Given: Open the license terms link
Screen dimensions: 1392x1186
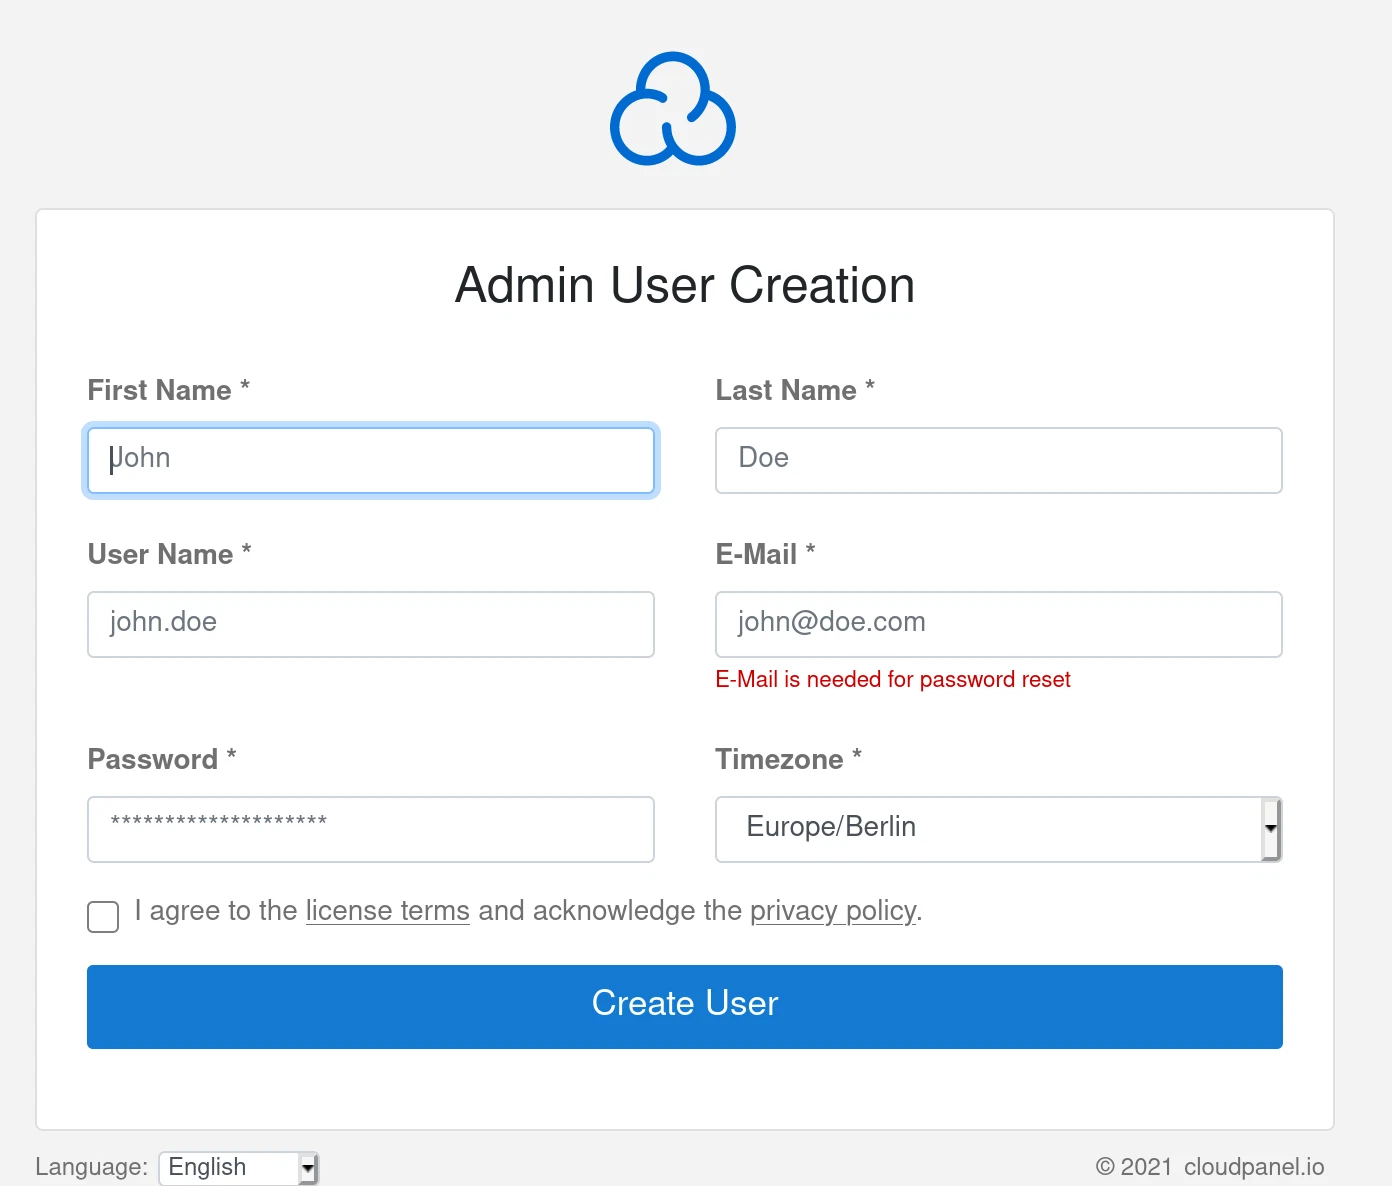Looking at the screenshot, I should pyautogui.click(x=388, y=911).
